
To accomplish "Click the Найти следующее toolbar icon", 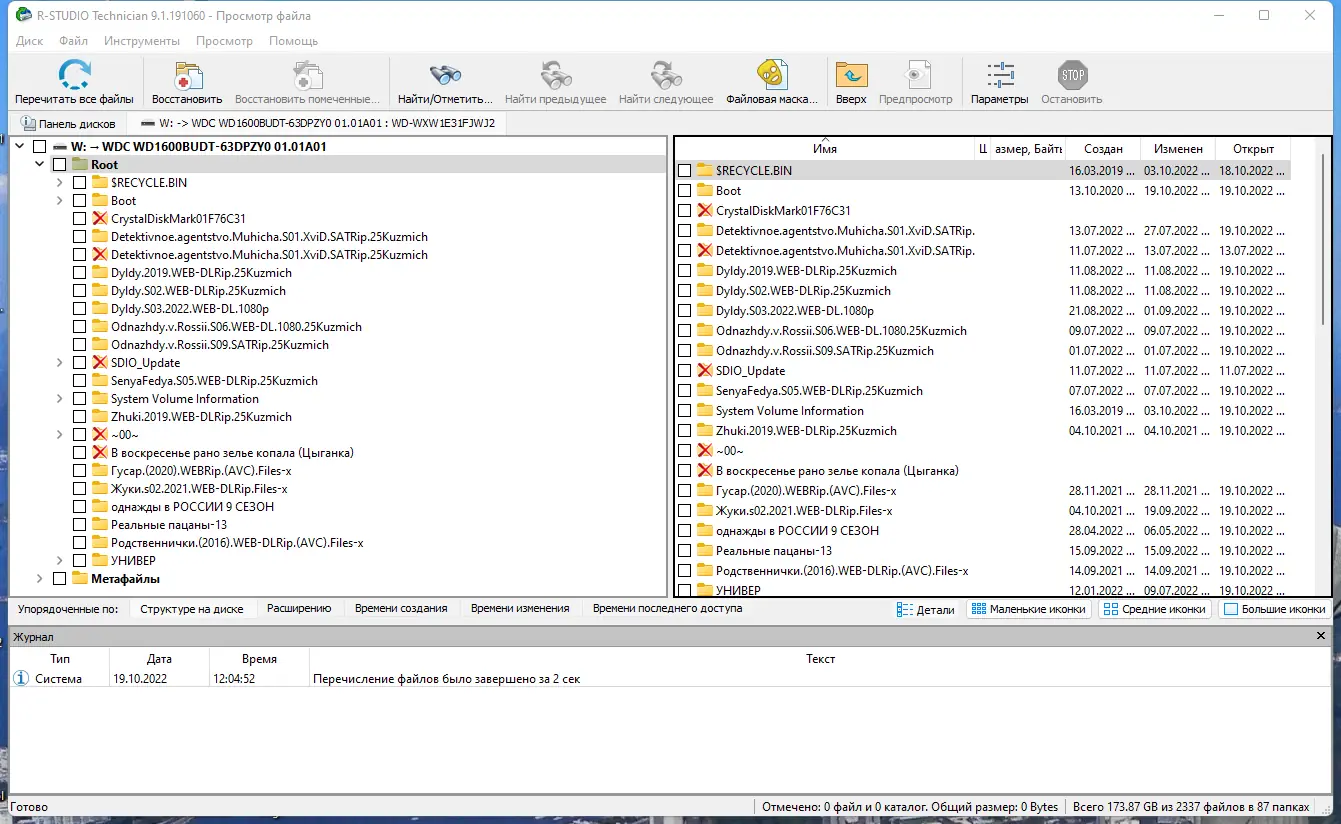I will coord(666,75).
